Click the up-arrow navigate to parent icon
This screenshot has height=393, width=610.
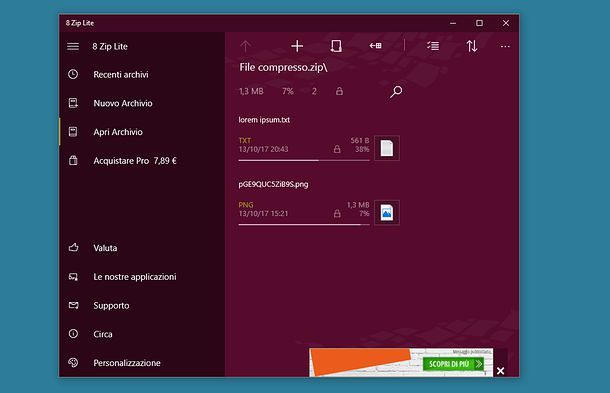(x=245, y=46)
